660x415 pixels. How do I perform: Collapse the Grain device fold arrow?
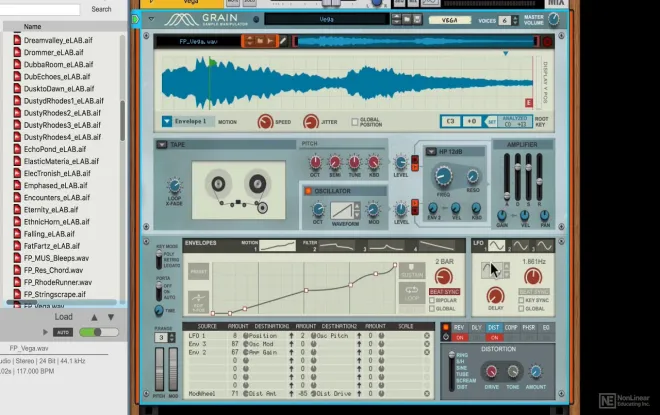pos(151,19)
